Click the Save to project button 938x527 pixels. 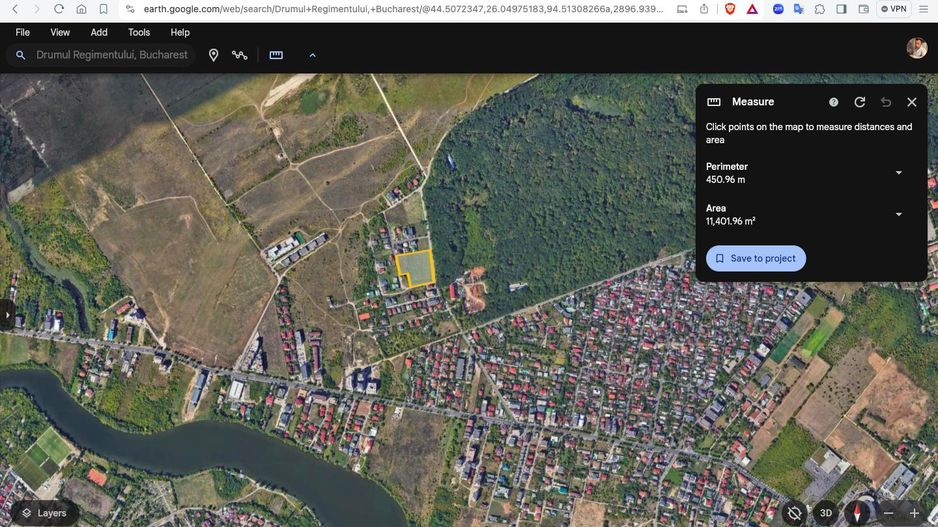pos(755,258)
